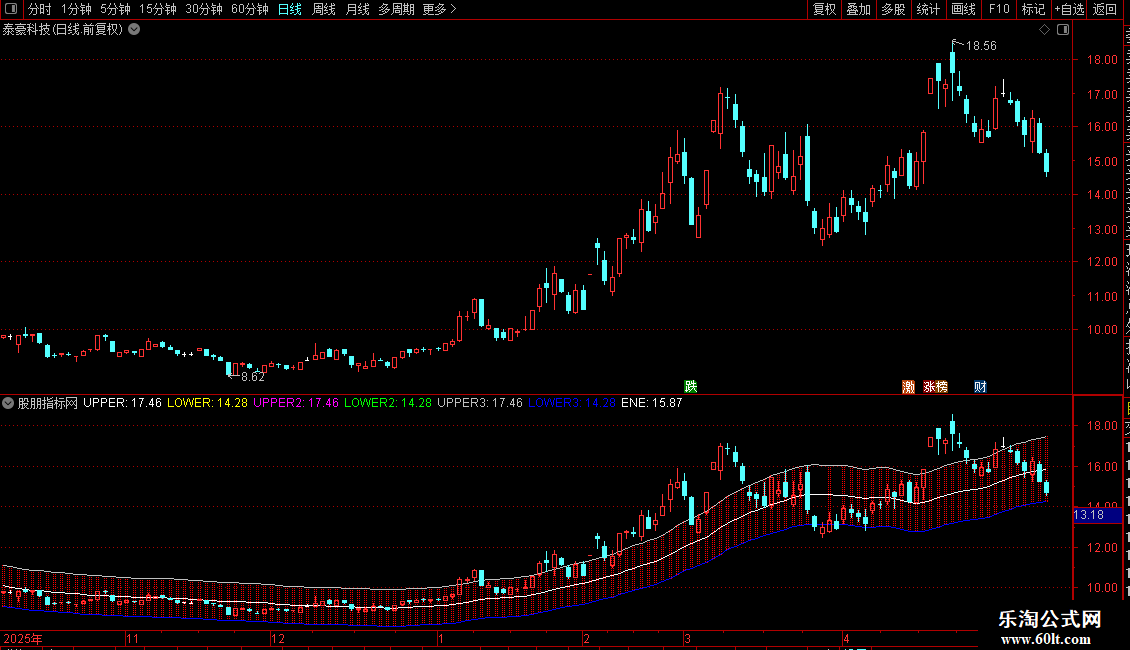
Task: Click the magenta UPPER2: 17.46 value
Action: pyautogui.click(x=295, y=403)
